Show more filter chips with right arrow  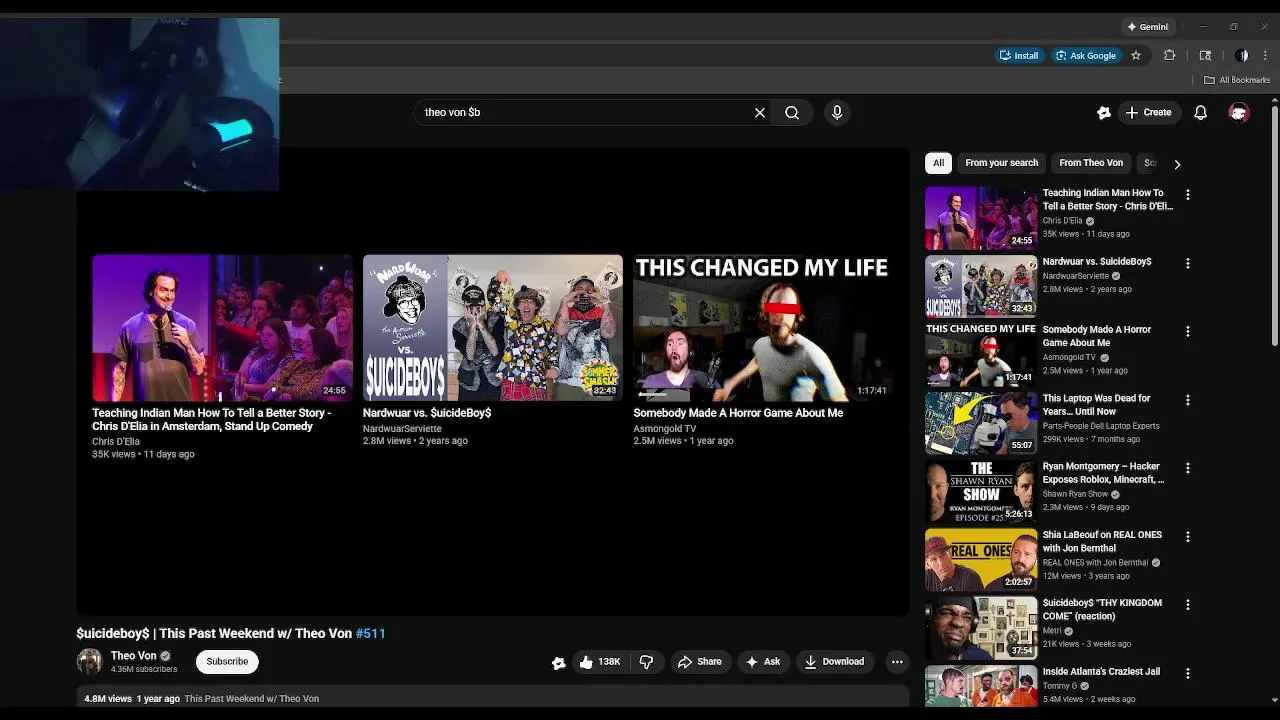coord(1177,164)
